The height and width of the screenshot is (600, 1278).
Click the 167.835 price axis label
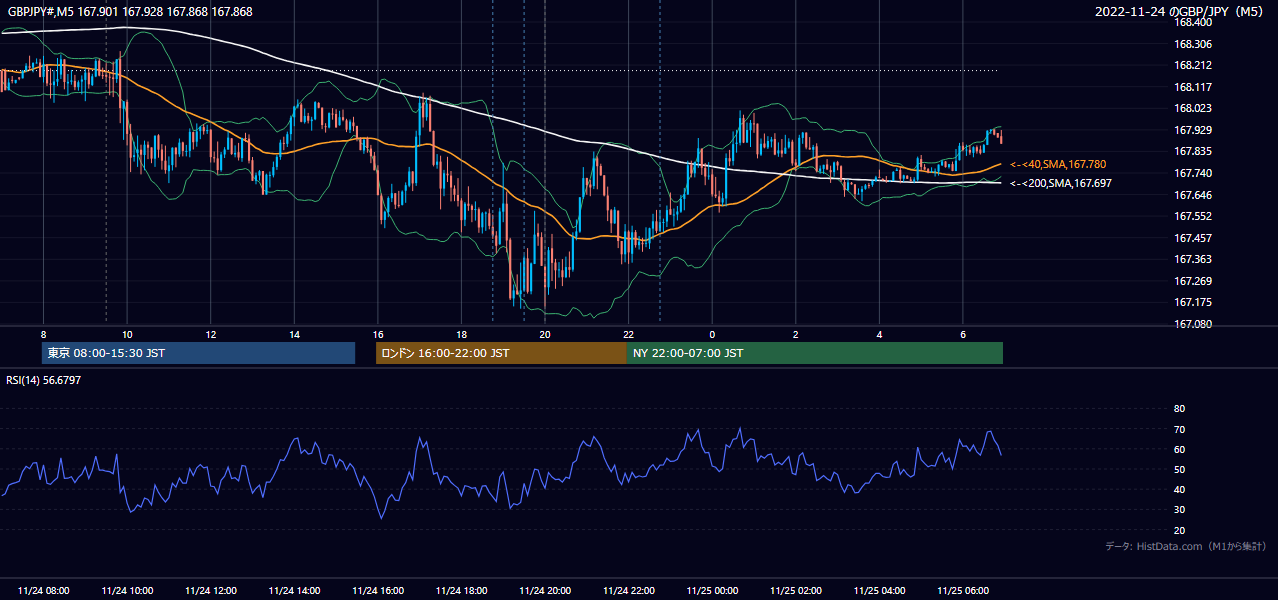point(1192,151)
